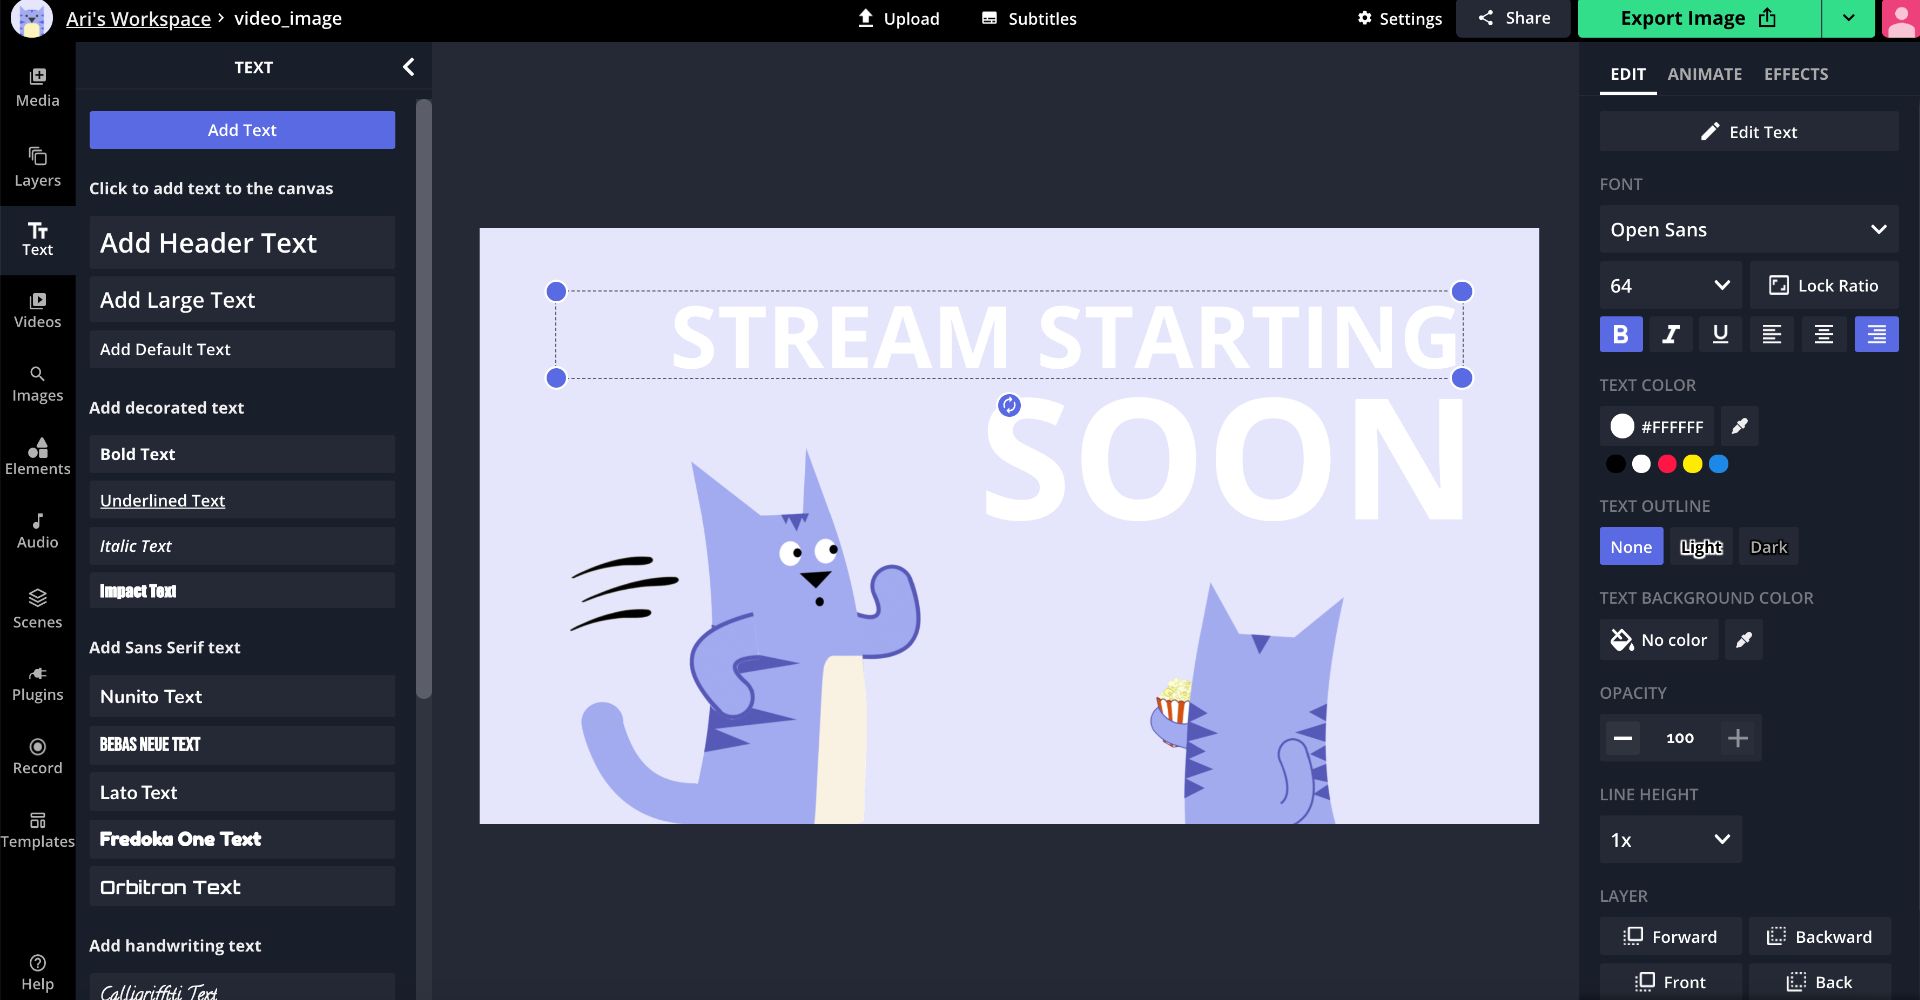Viewport: 1920px width, 1000px height.
Task: Open the Elements sidebar panel
Action: click(x=37, y=455)
